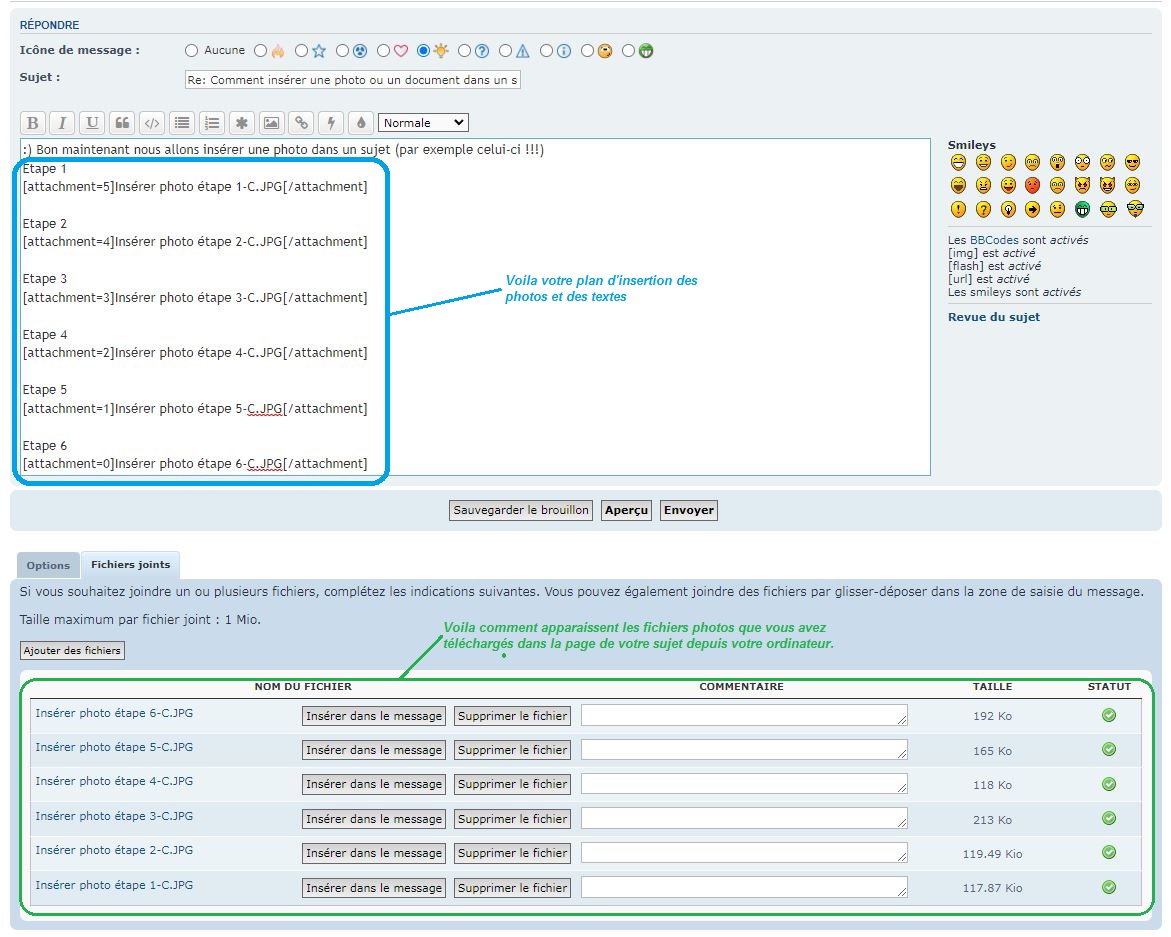Select the Fichiers joints tab
The height and width of the screenshot is (937, 1171).
[130, 565]
